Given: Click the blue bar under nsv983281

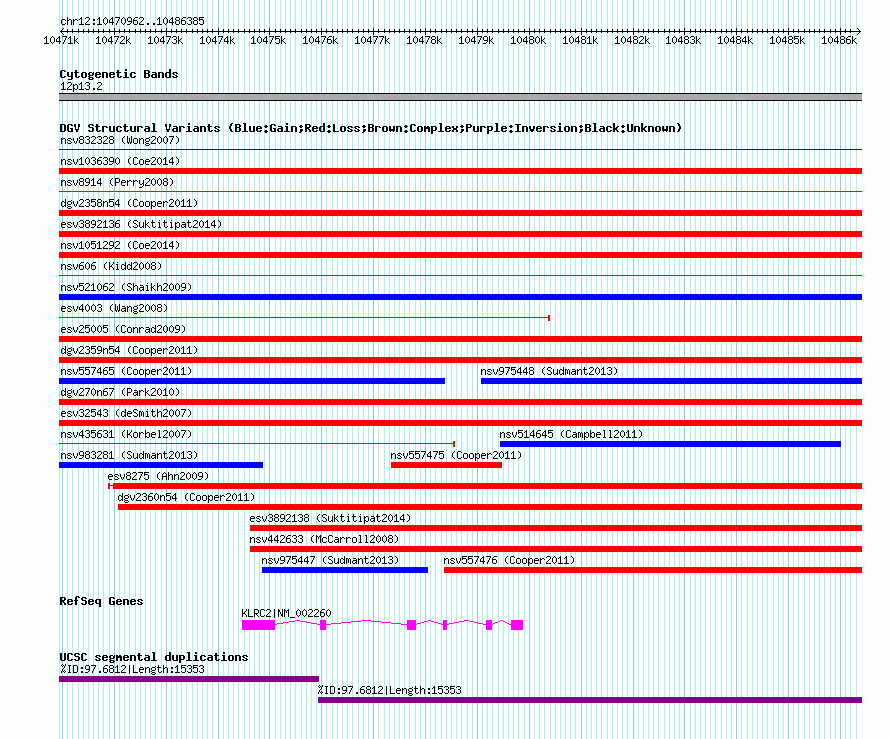Looking at the screenshot, I should pyautogui.click(x=161, y=465).
